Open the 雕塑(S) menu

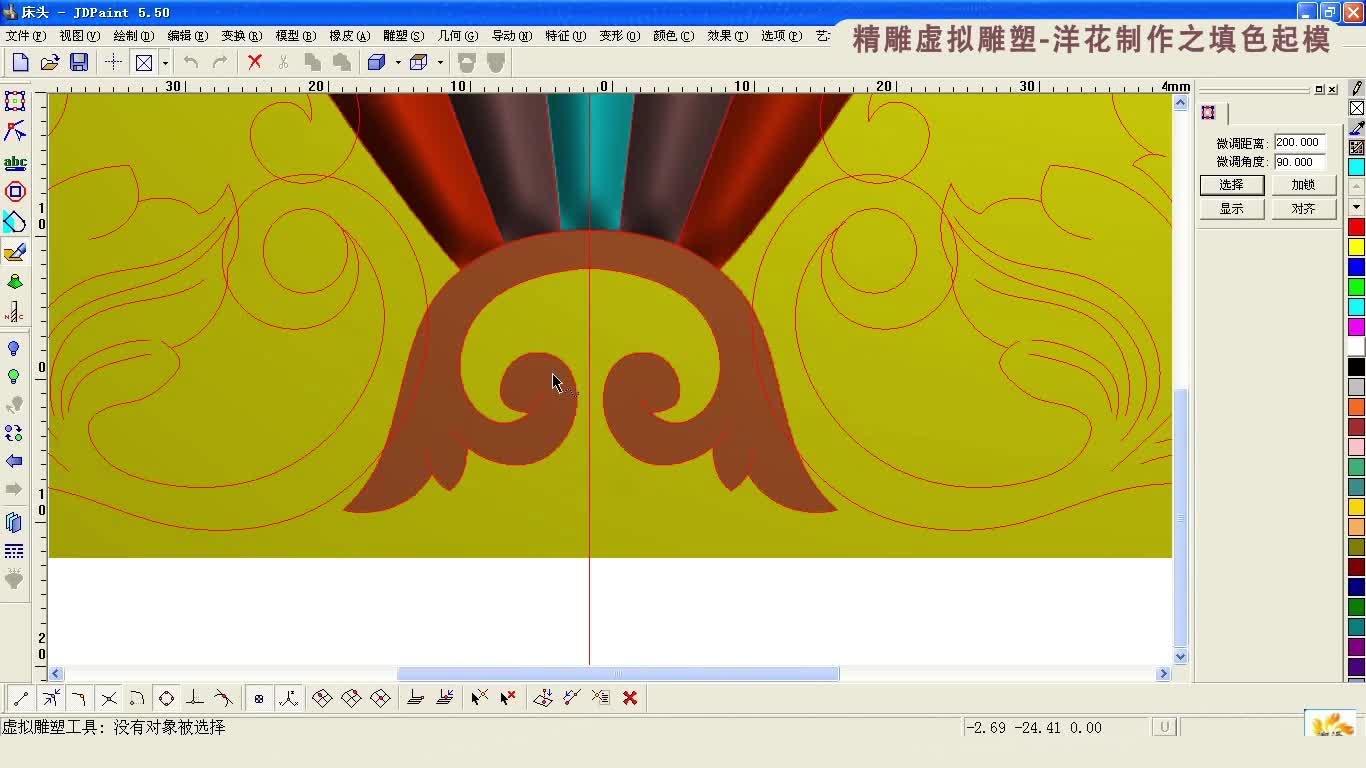coord(403,35)
